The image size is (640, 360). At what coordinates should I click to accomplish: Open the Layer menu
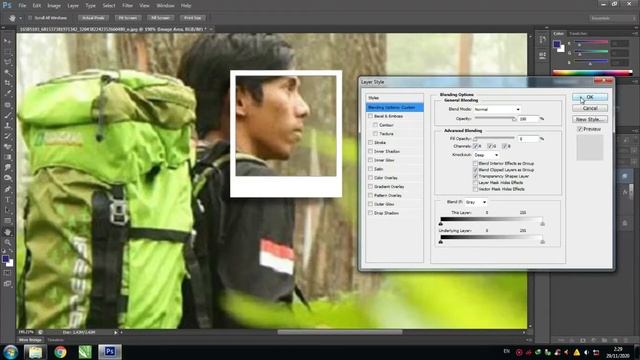pyautogui.click(x=73, y=6)
